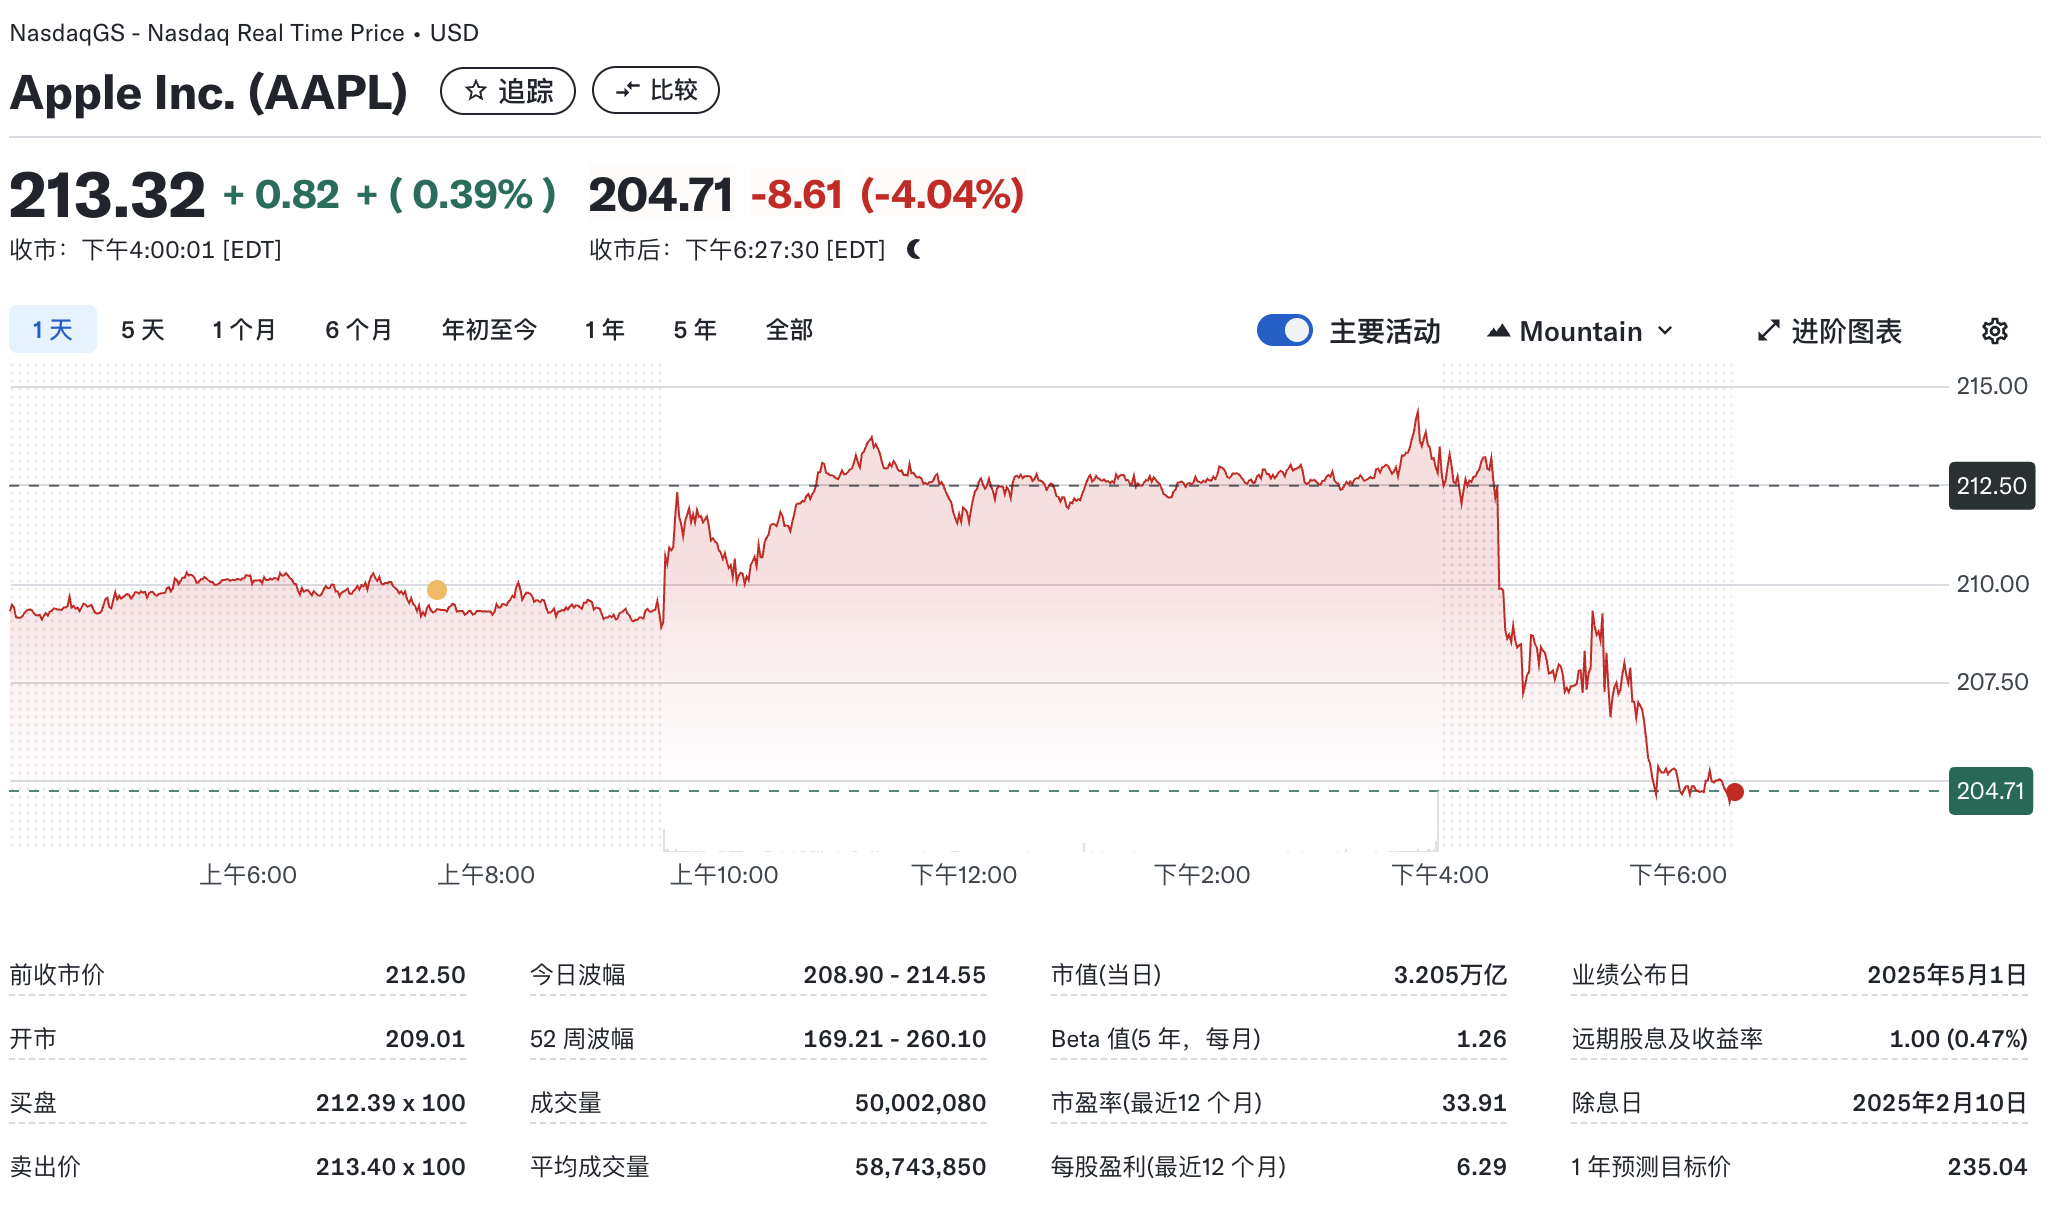Select the 1年 range tab
The height and width of the screenshot is (1206, 2058).
[604, 329]
